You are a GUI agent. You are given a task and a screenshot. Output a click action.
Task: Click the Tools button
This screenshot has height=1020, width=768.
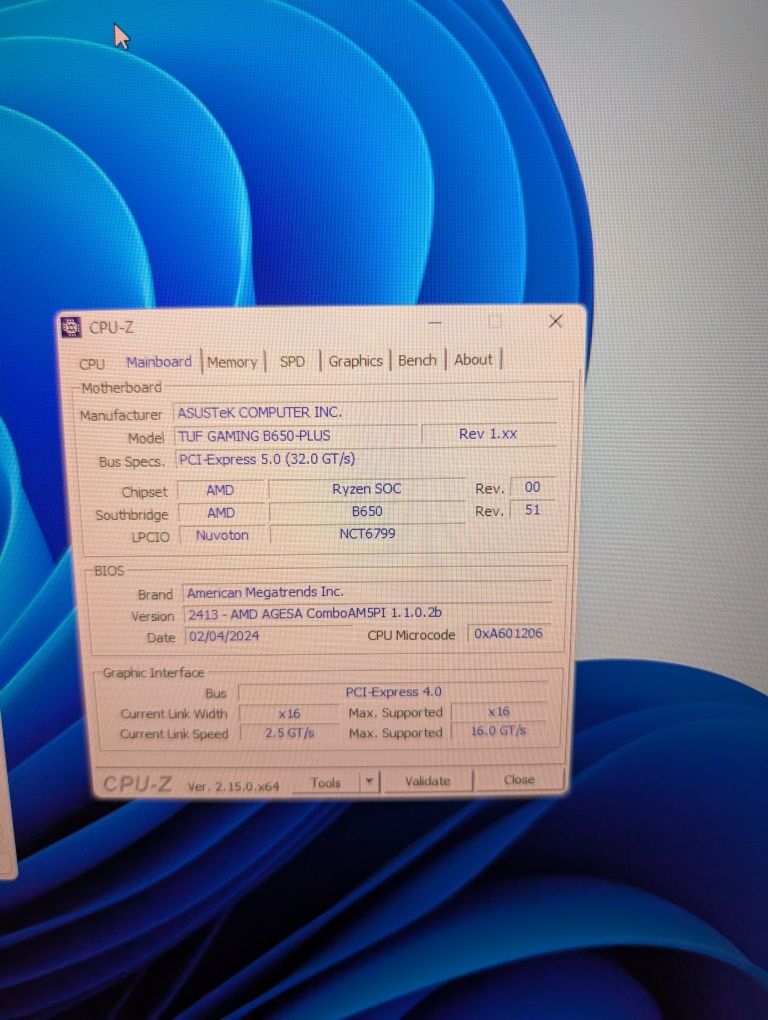[325, 783]
